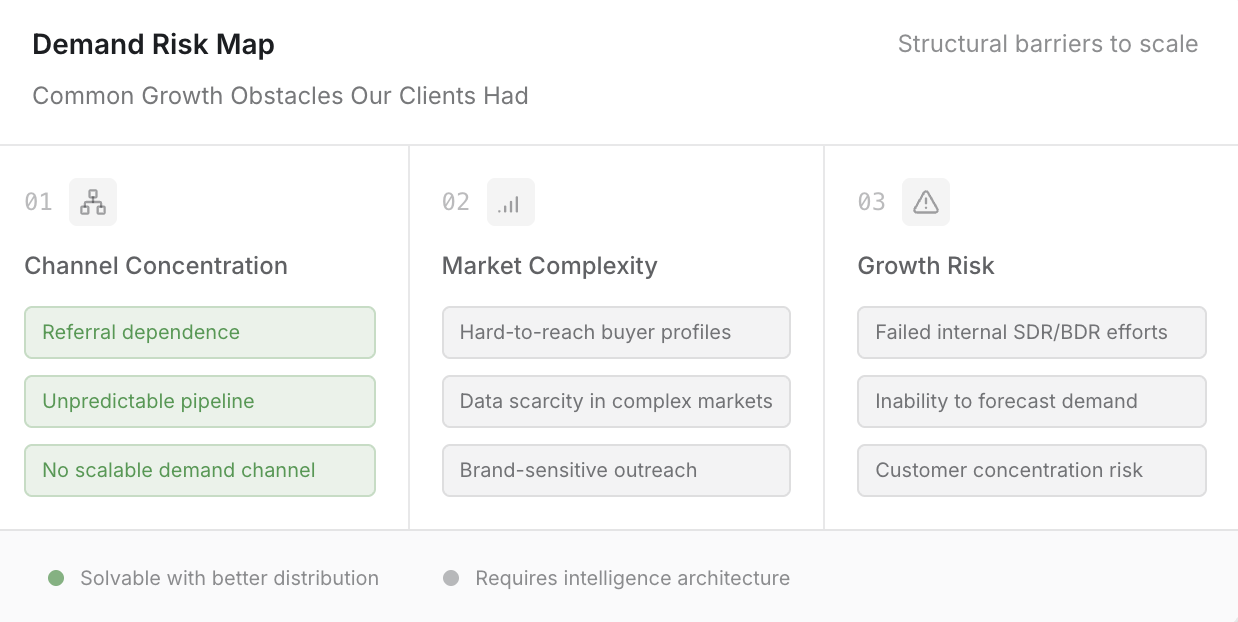Click the Market Complexity signal bars icon
Viewport: 1238px width, 622px height.
click(510, 202)
